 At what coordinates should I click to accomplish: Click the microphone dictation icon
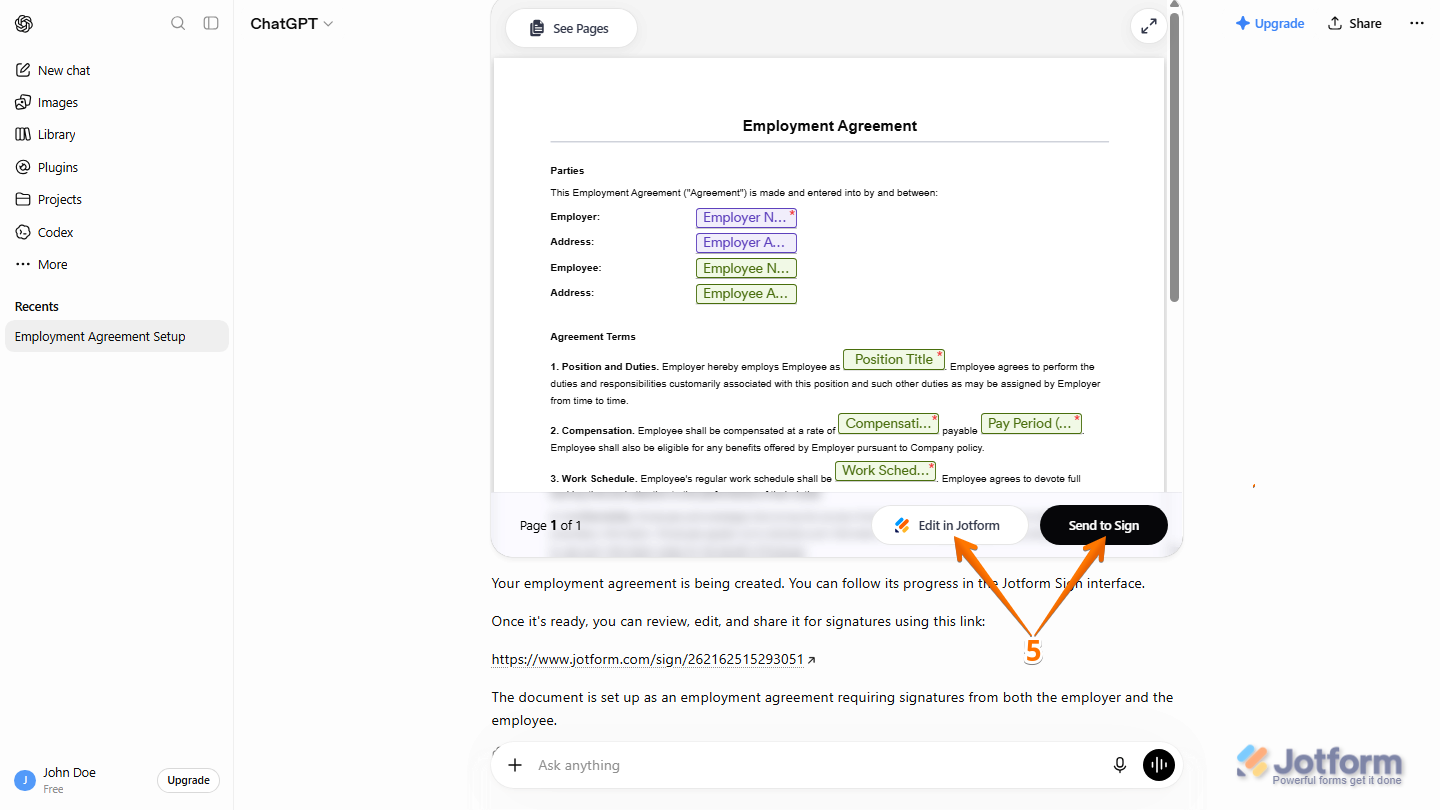pos(1120,765)
